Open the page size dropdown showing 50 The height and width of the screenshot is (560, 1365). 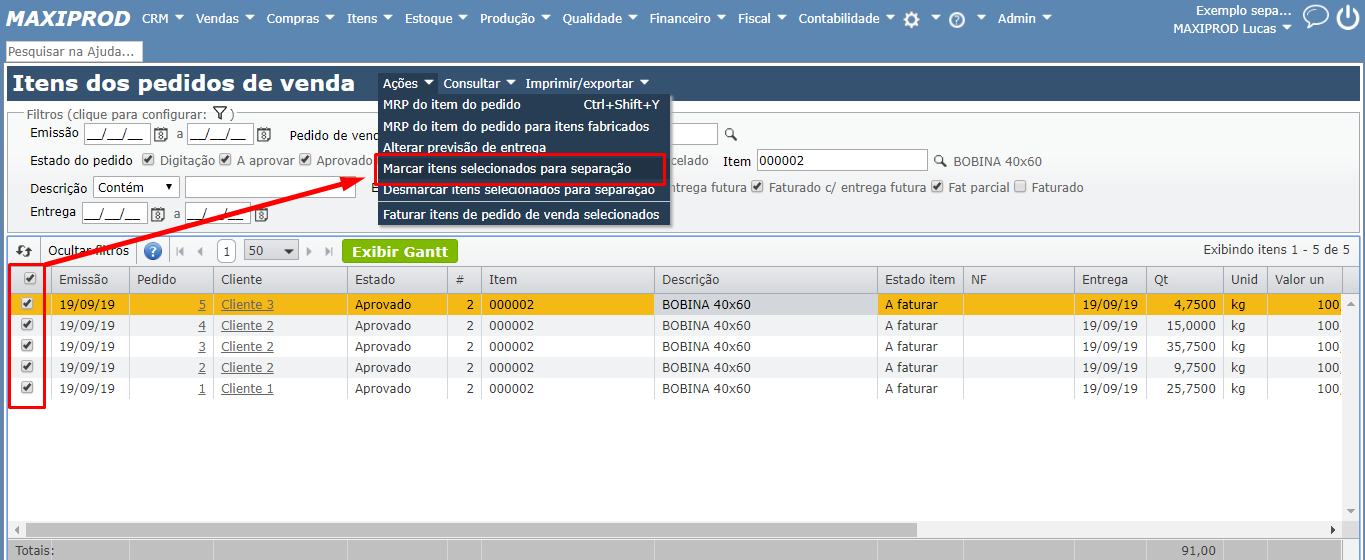272,251
